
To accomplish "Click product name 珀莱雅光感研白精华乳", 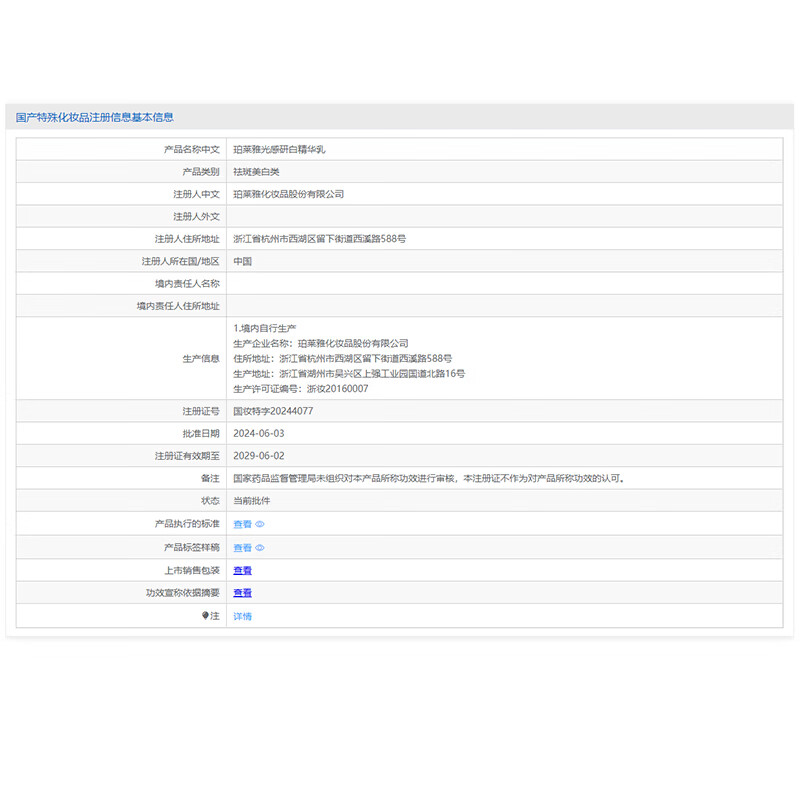I will point(279,149).
